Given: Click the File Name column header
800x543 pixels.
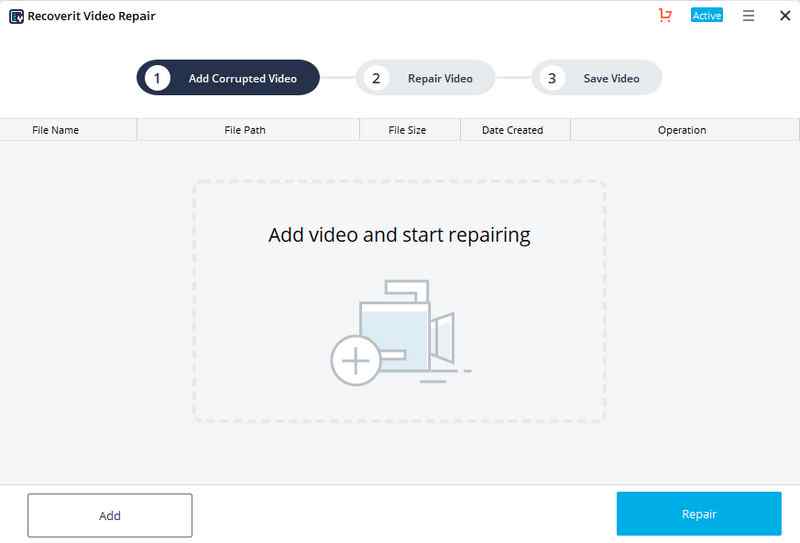Looking at the screenshot, I should pyautogui.click(x=68, y=130).
